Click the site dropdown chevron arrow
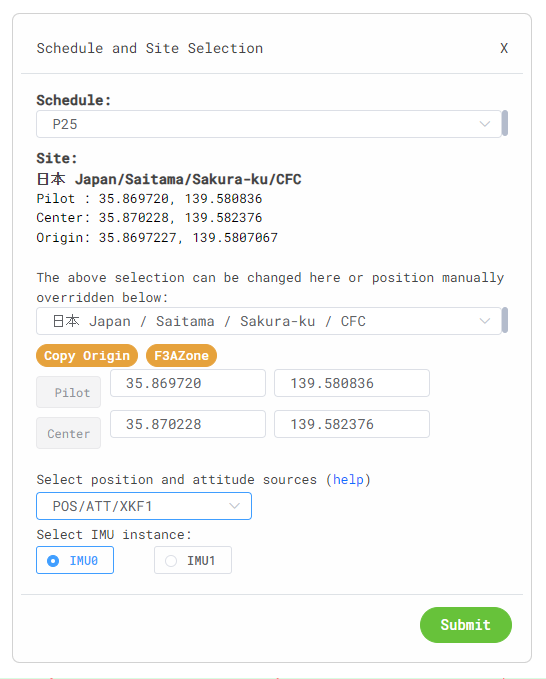The height and width of the screenshot is (679, 546). coord(485,321)
